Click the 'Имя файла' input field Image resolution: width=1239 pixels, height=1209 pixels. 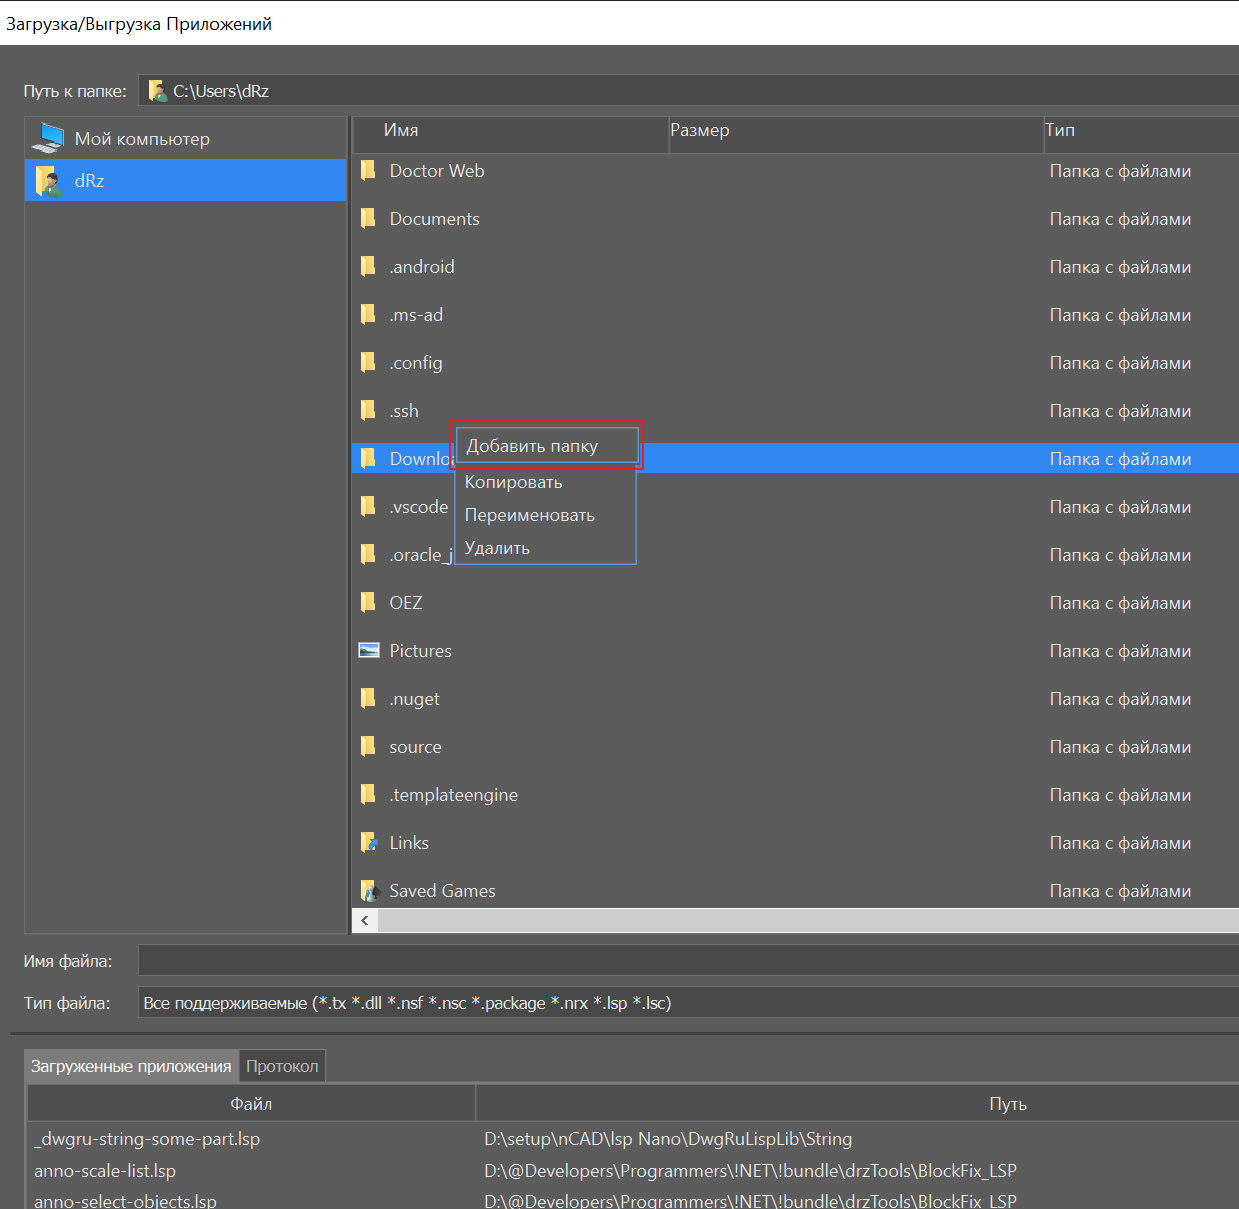688,961
